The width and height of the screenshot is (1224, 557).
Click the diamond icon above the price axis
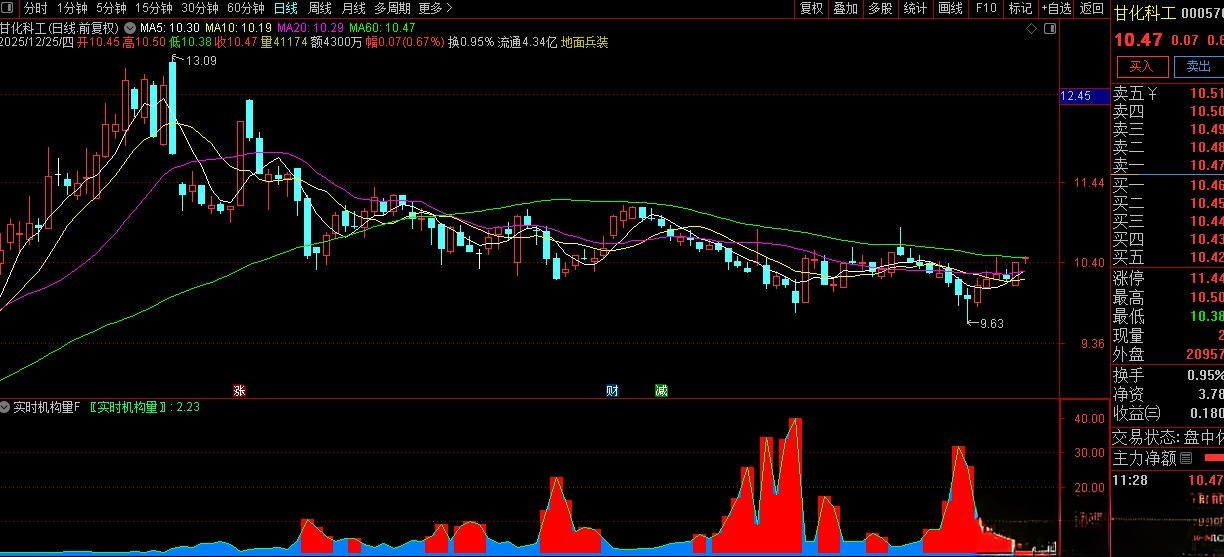pyautogui.click(x=1031, y=29)
